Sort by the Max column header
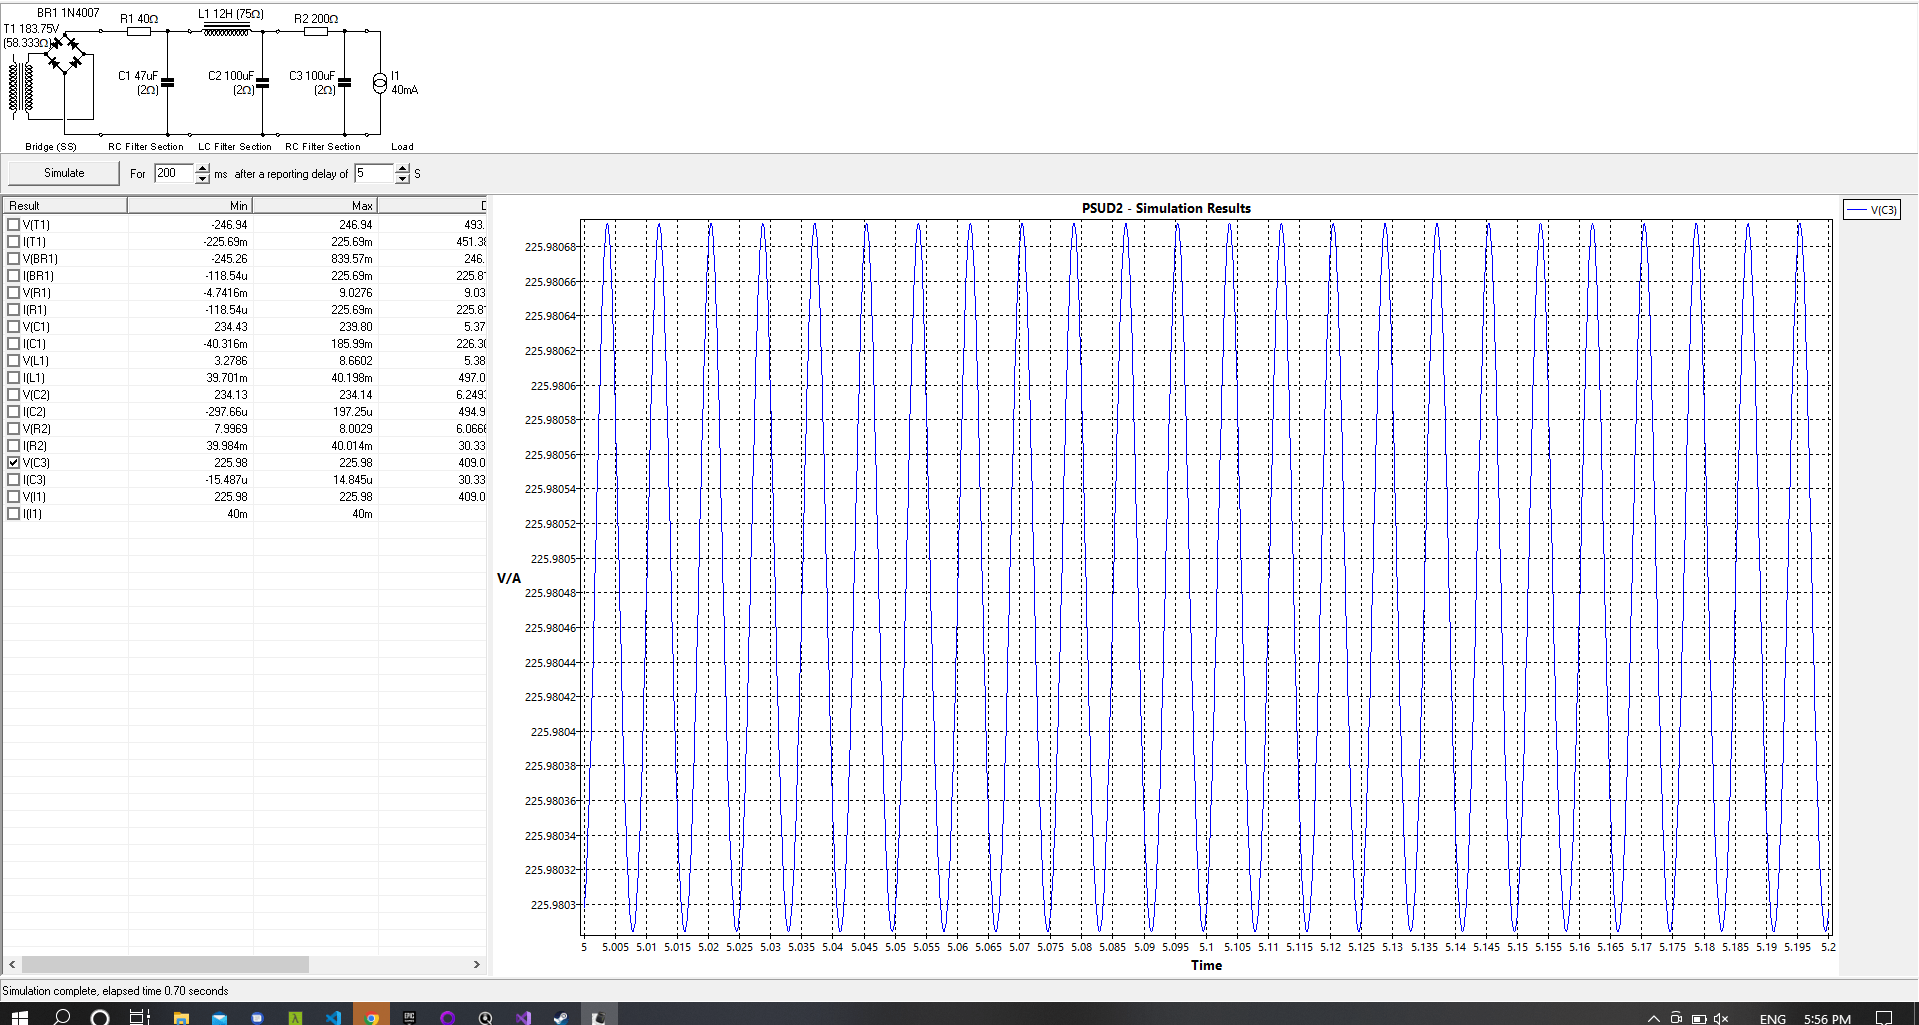 [x=315, y=206]
